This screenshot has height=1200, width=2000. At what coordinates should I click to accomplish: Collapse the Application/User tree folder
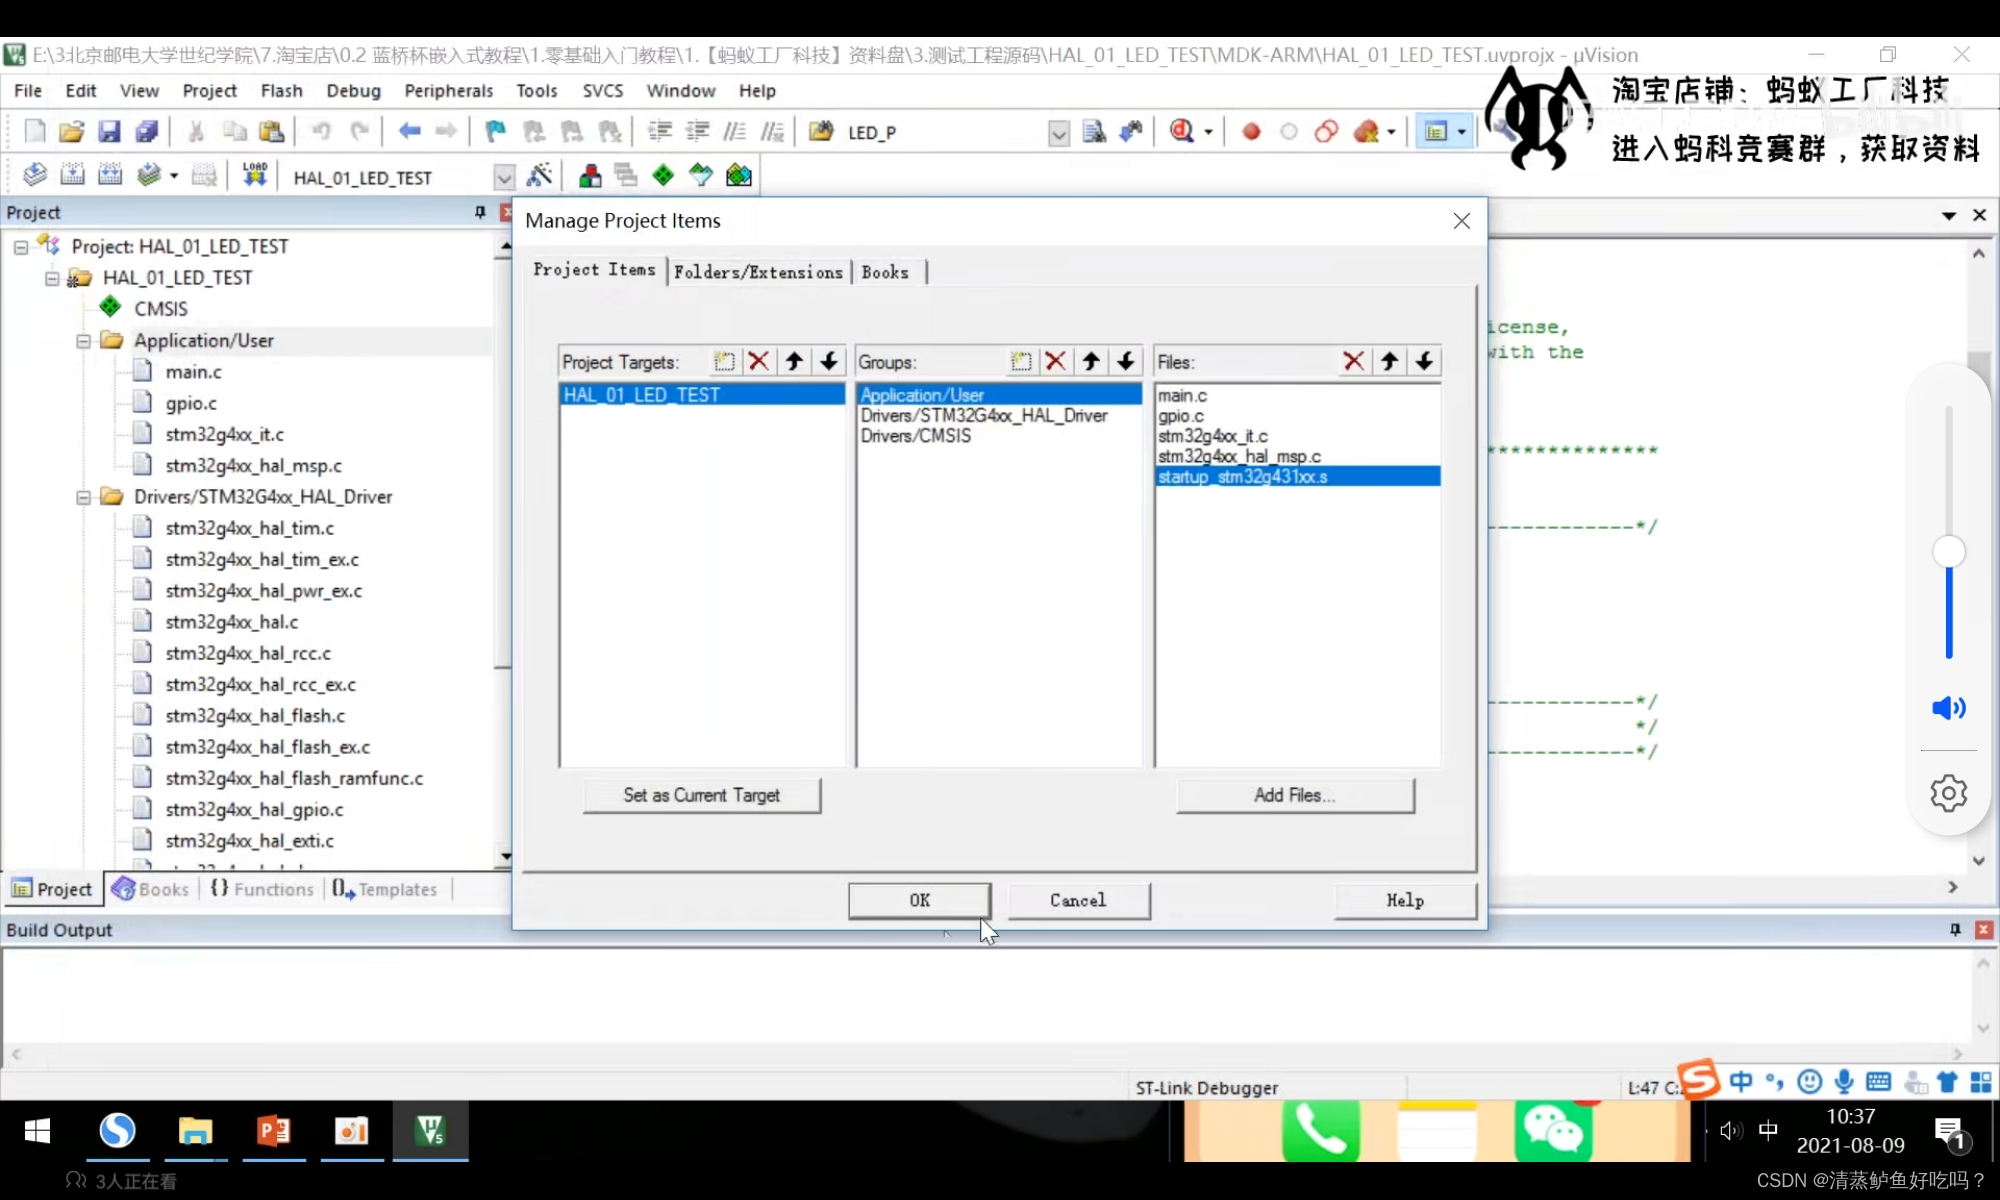pos(84,341)
